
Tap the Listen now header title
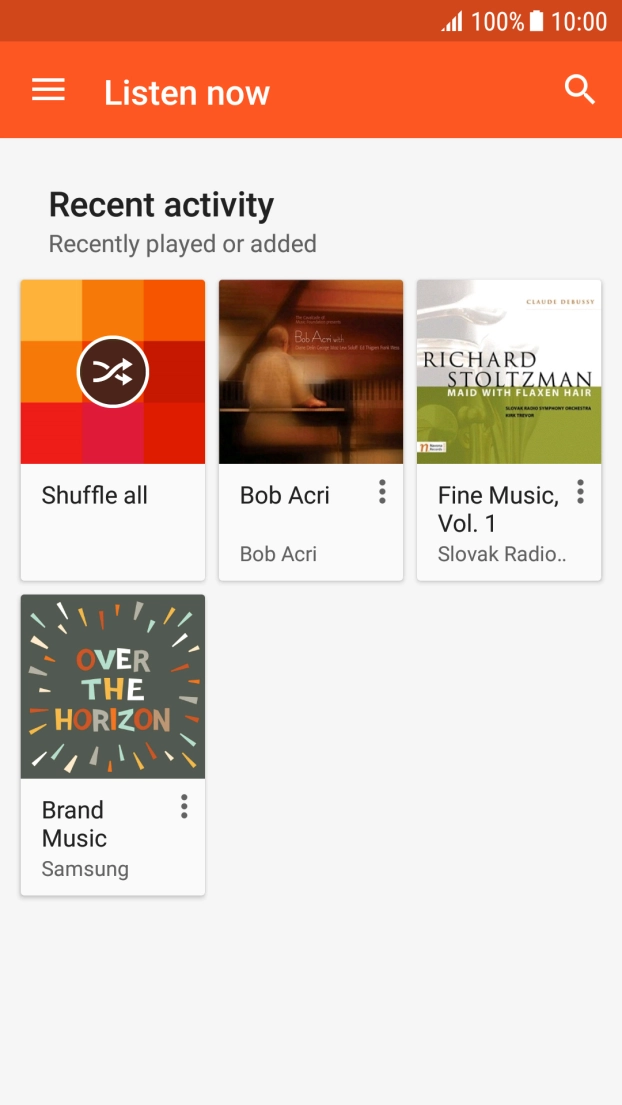click(x=187, y=93)
